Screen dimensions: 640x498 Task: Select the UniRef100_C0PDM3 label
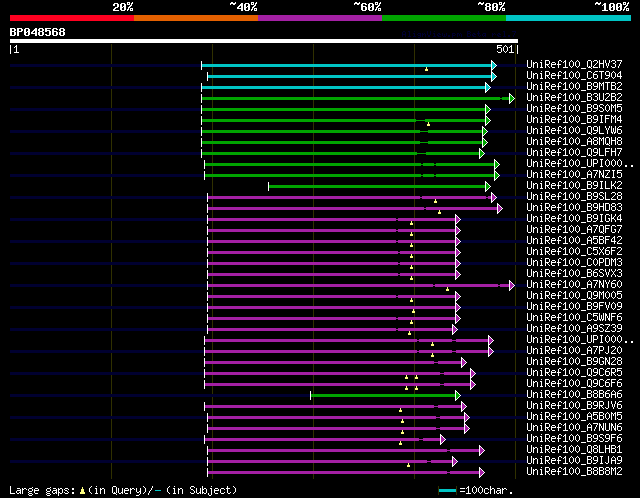574,262
